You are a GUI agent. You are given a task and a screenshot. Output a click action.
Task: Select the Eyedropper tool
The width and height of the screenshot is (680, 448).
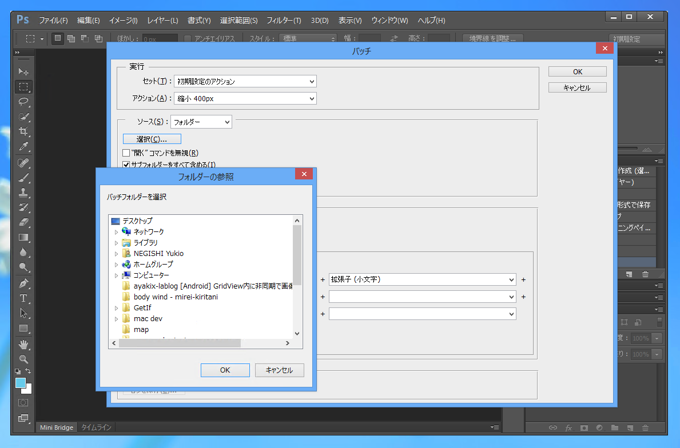(23, 147)
